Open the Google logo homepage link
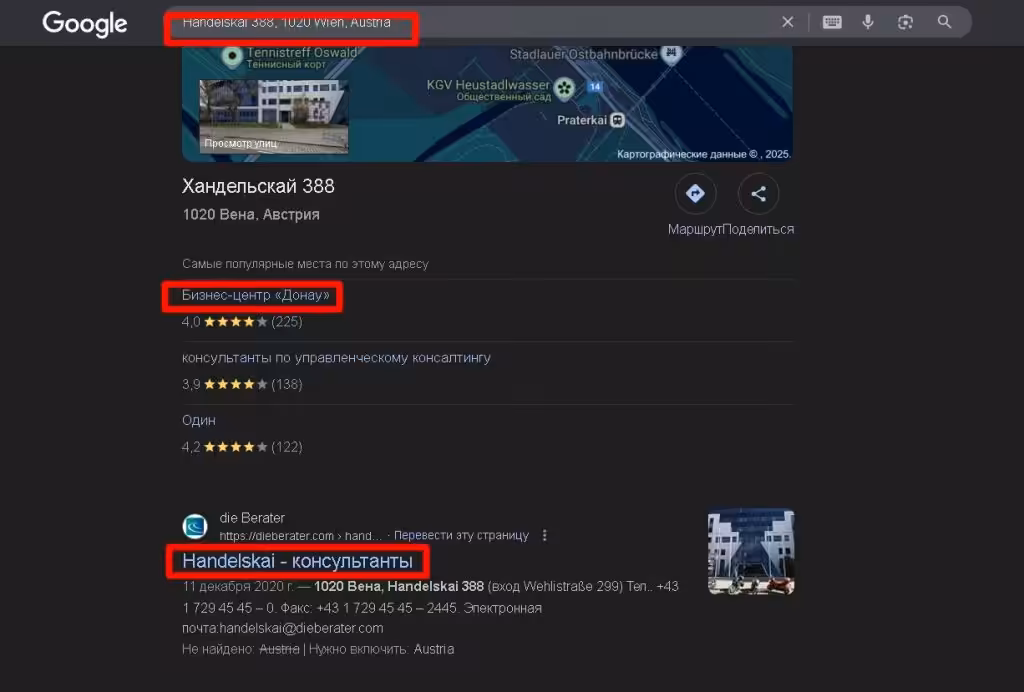 tap(85, 24)
